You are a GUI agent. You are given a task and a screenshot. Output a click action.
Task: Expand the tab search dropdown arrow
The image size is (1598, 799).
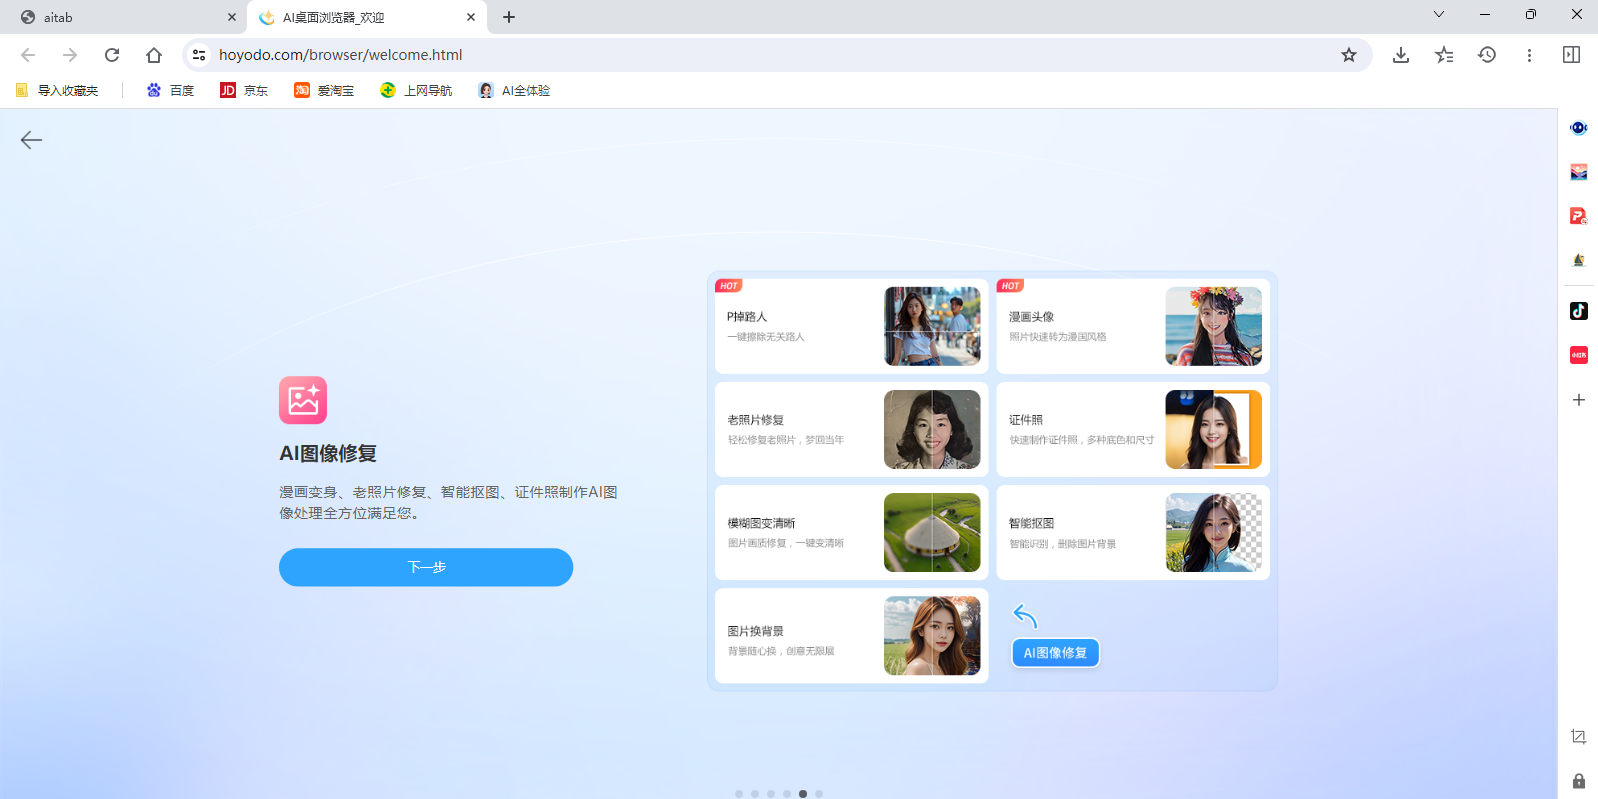pyautogui.click(x=1439, y=14)
